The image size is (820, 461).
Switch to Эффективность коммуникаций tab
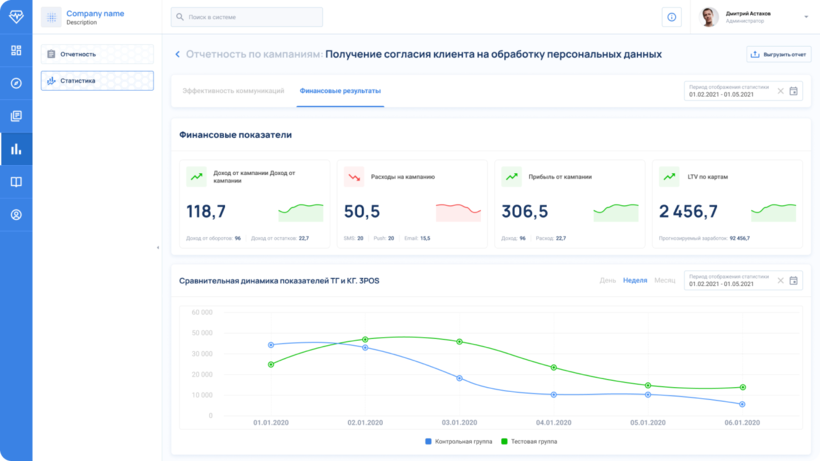pos(233,91)
